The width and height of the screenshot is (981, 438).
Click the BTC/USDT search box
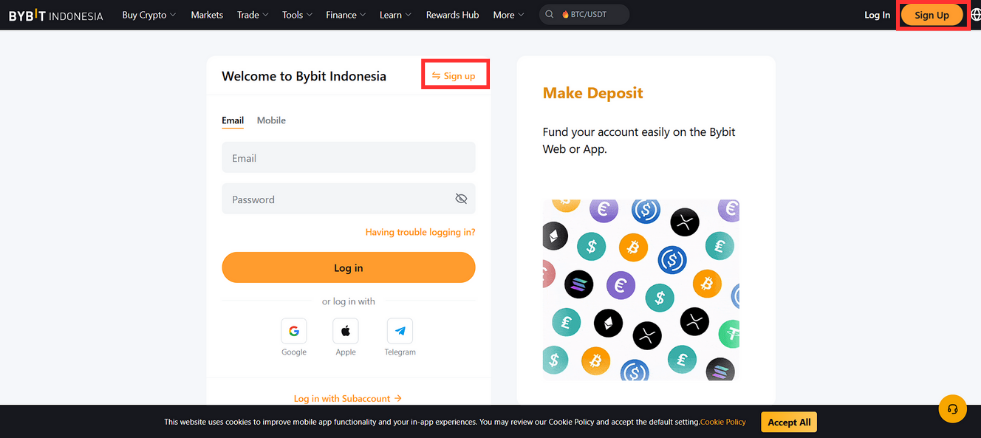[x=584, y=14]
